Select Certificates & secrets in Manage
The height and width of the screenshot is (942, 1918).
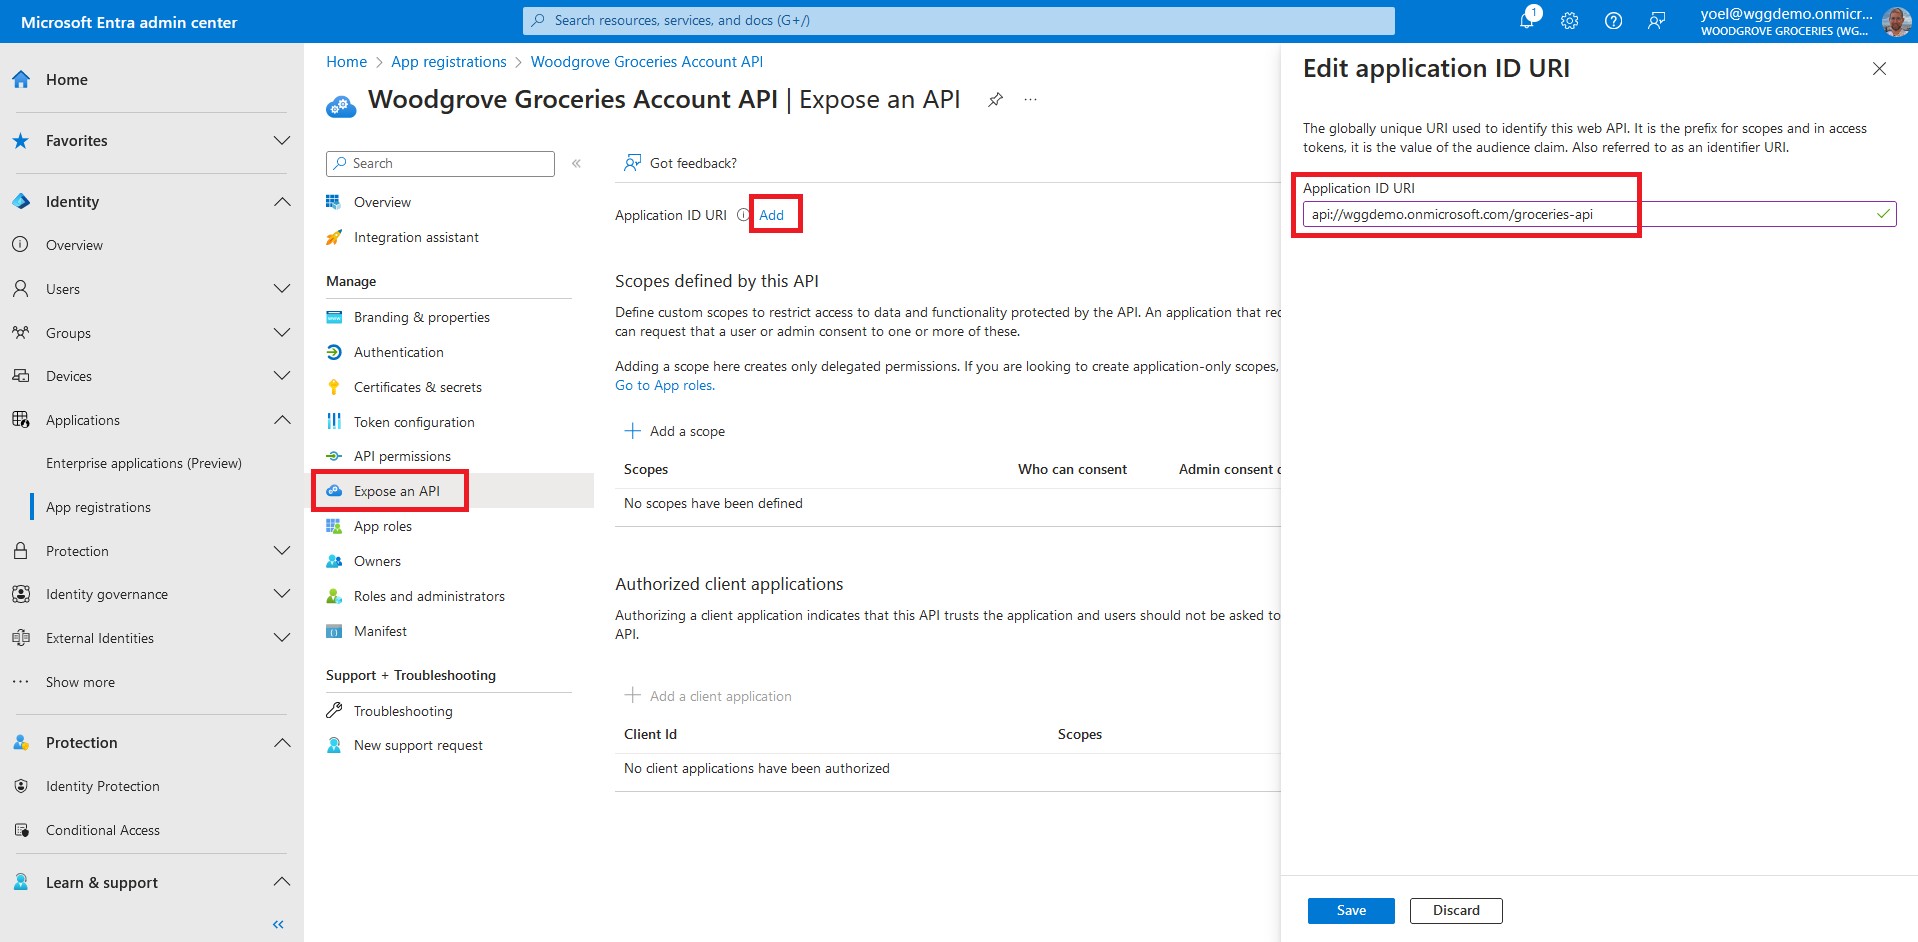point(417,387)
